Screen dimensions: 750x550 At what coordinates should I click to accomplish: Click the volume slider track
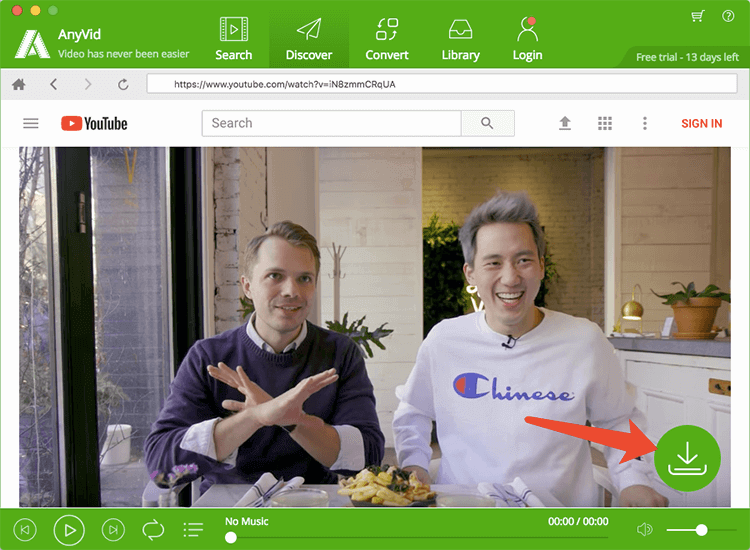click(701, 530)
